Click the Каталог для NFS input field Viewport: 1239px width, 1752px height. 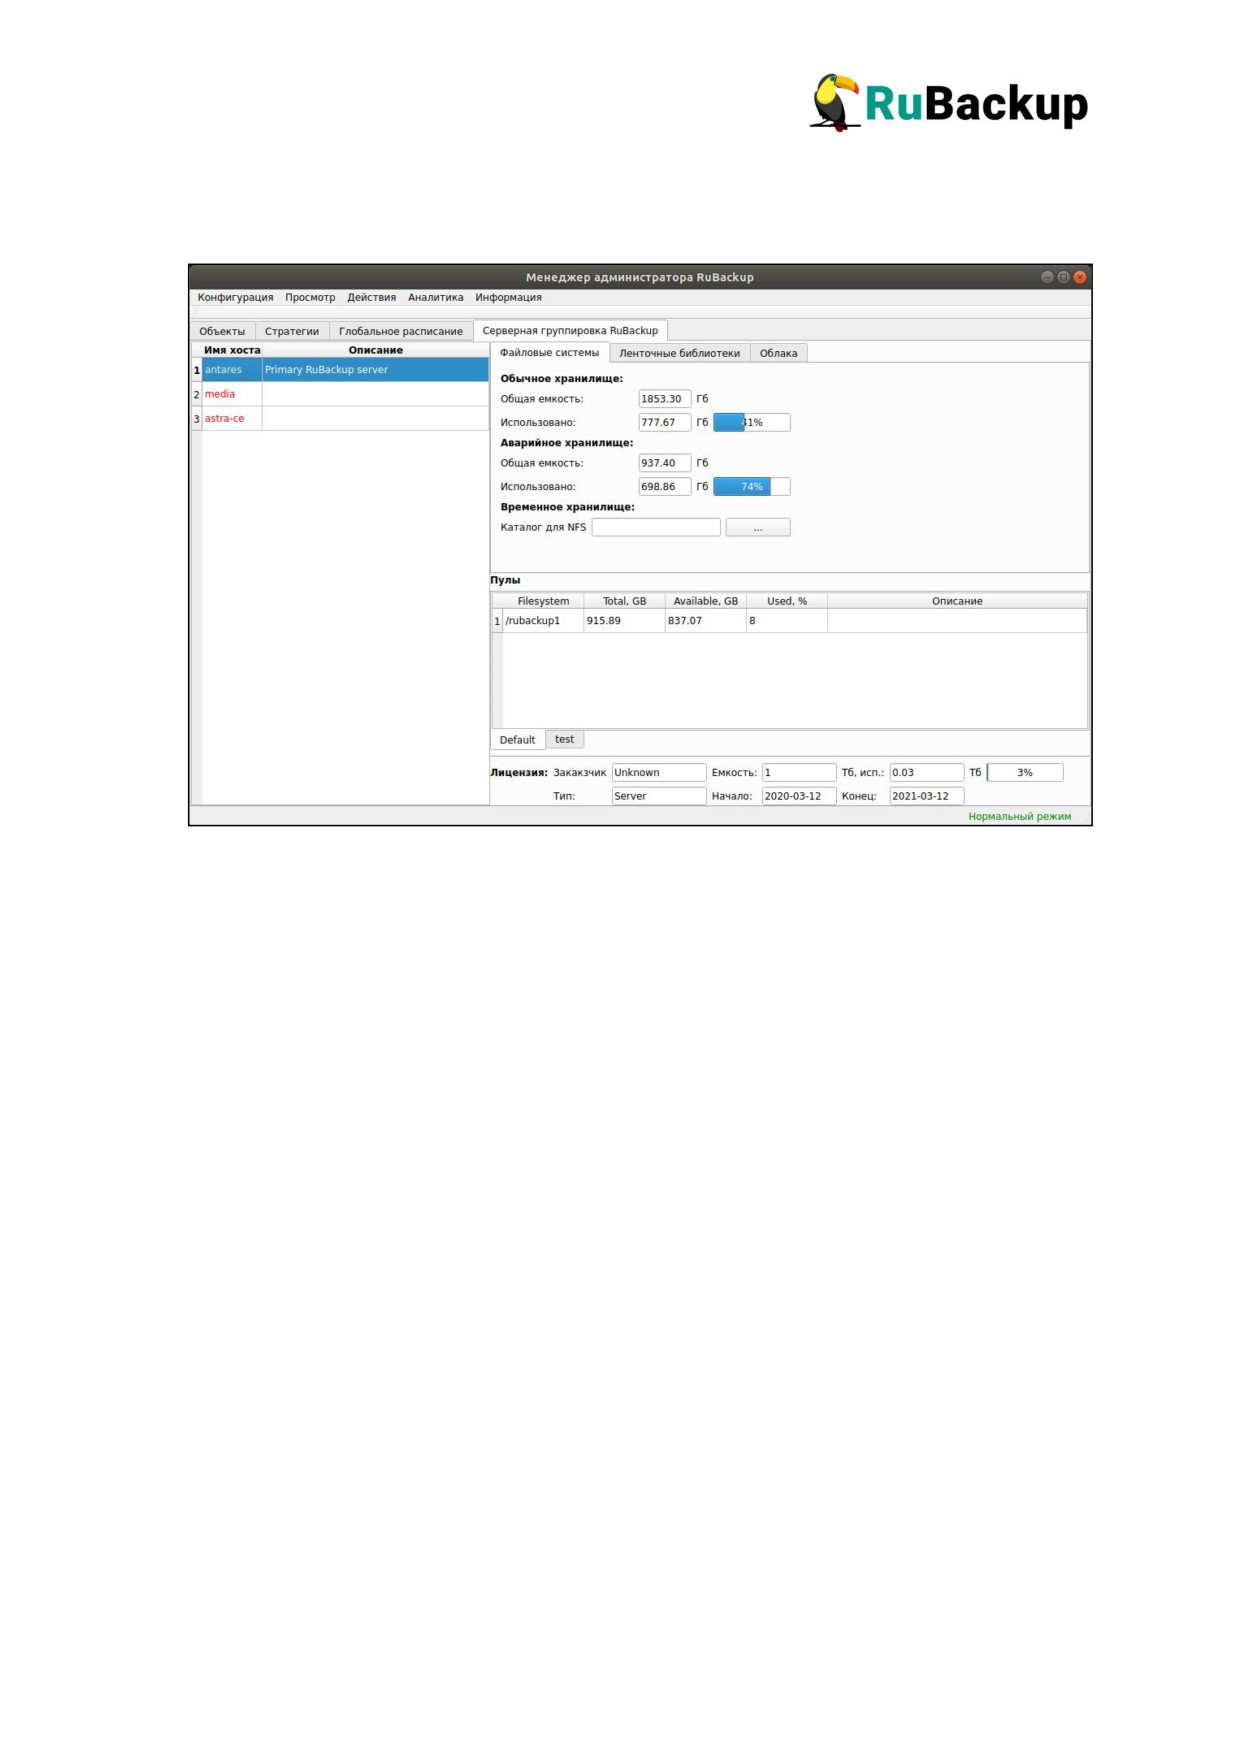pyautogui.click(x=656, y=527)
